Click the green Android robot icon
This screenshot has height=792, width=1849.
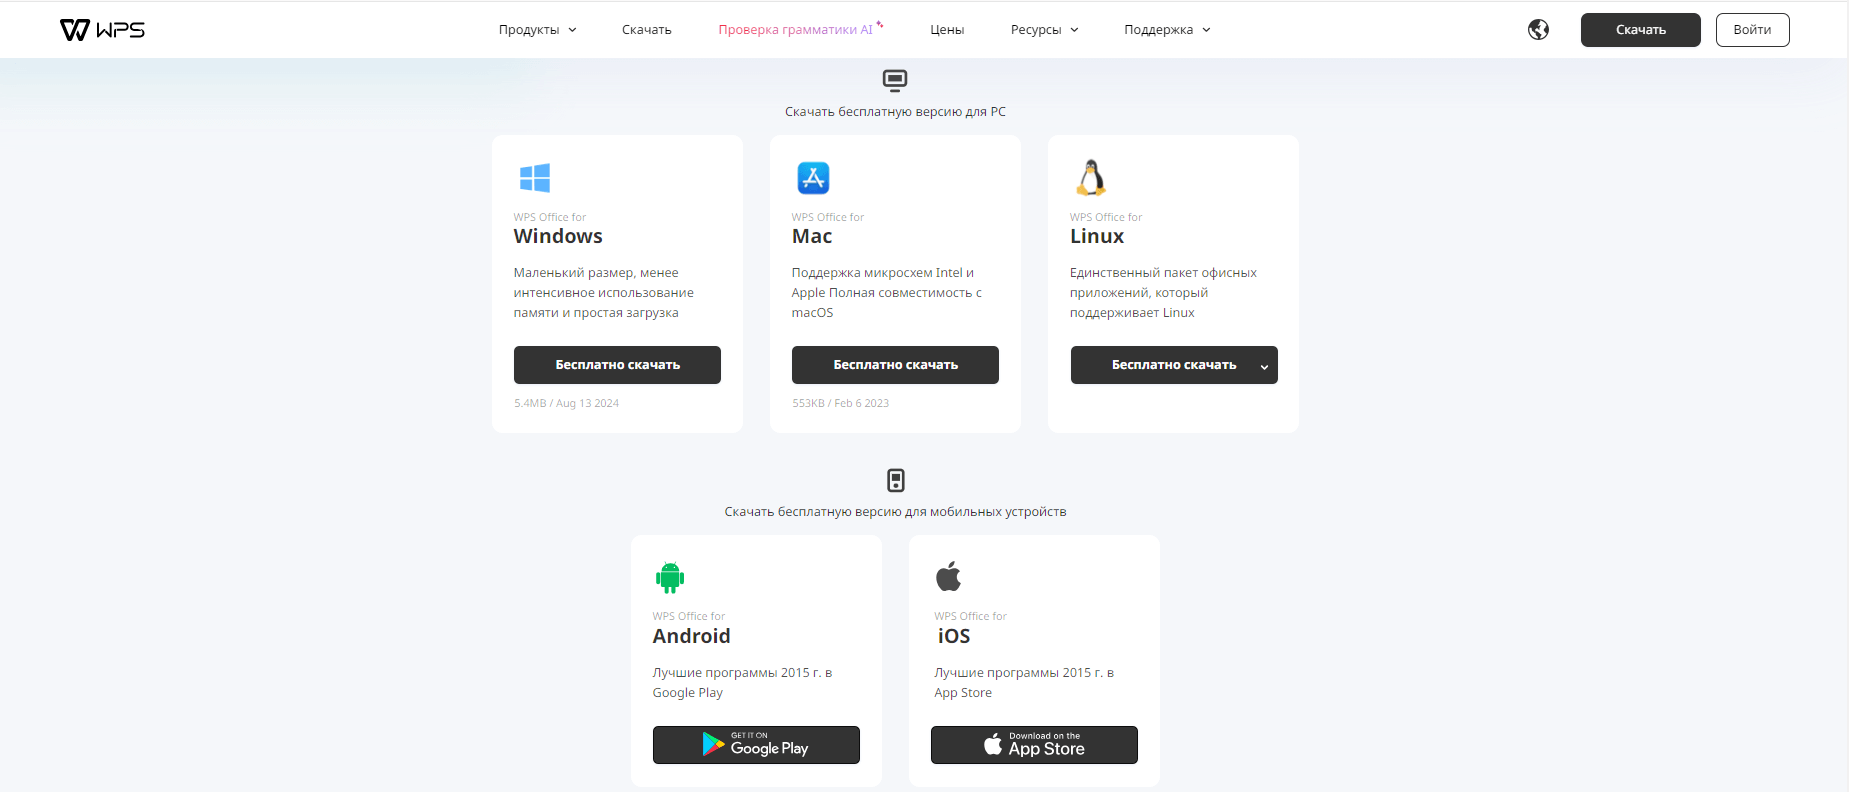click(670, 577)
